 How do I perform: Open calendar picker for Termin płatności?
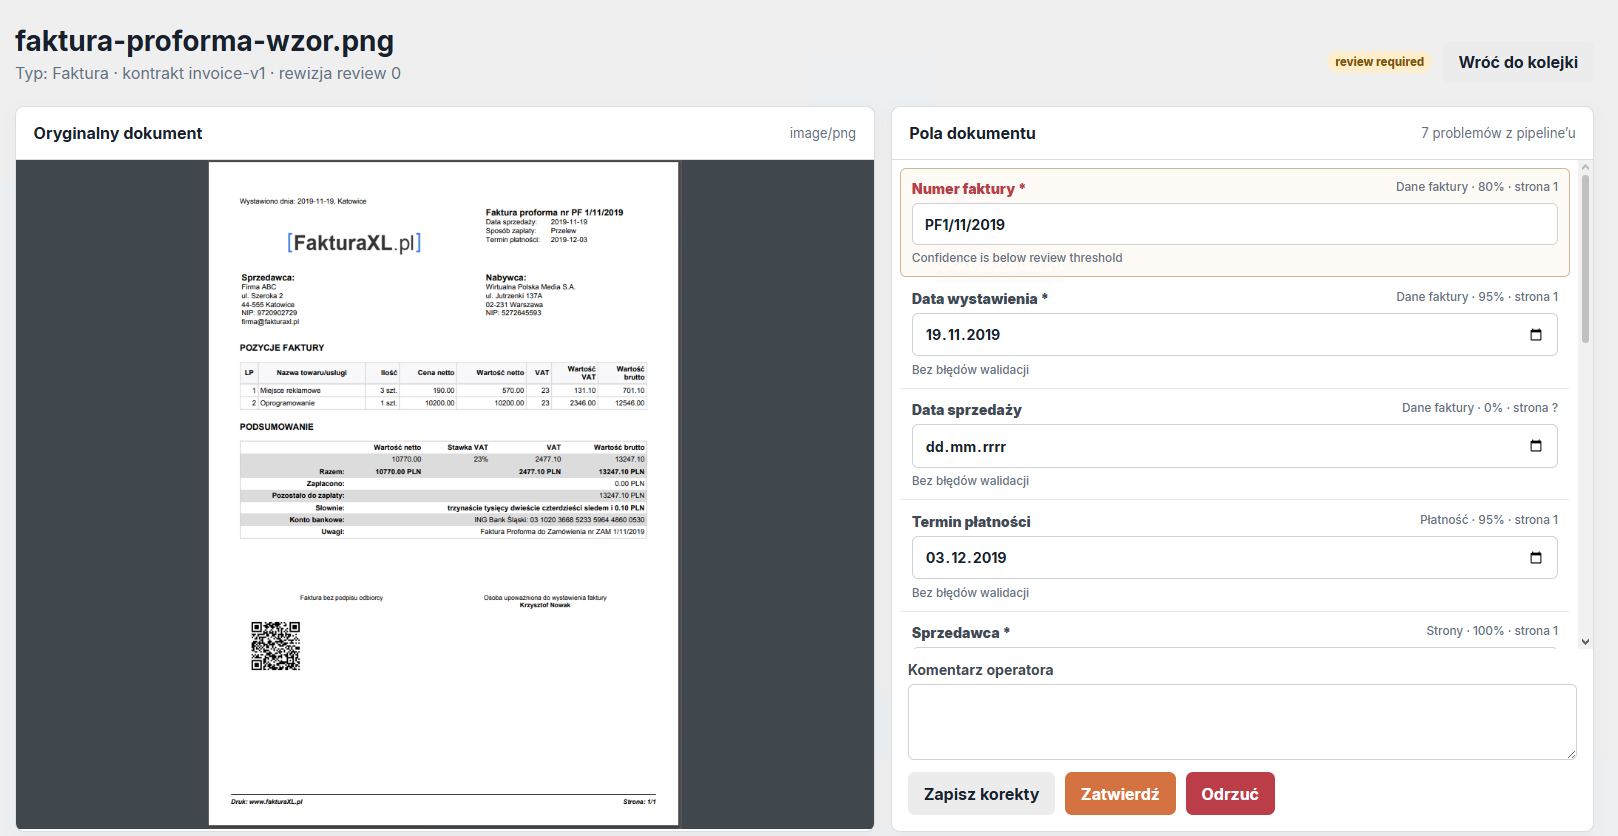pyautogui.click(x=1536, y=558)
